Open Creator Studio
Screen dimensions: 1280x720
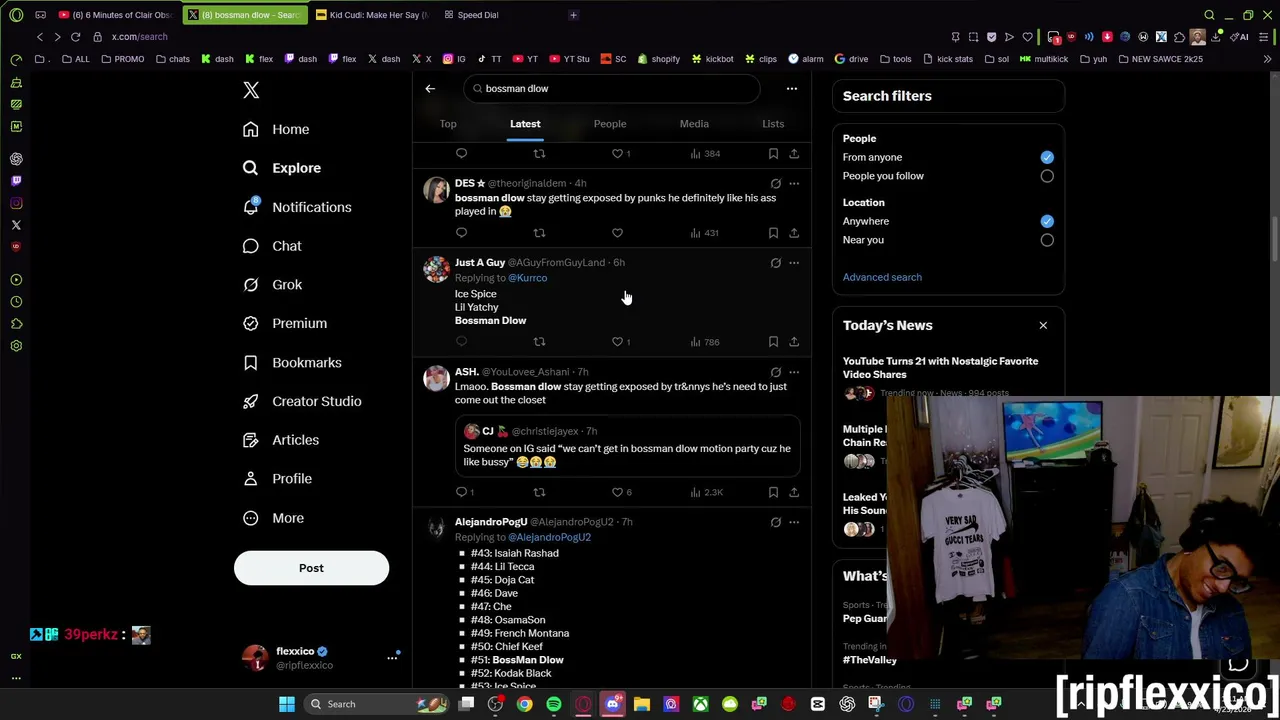coord(302,401)
